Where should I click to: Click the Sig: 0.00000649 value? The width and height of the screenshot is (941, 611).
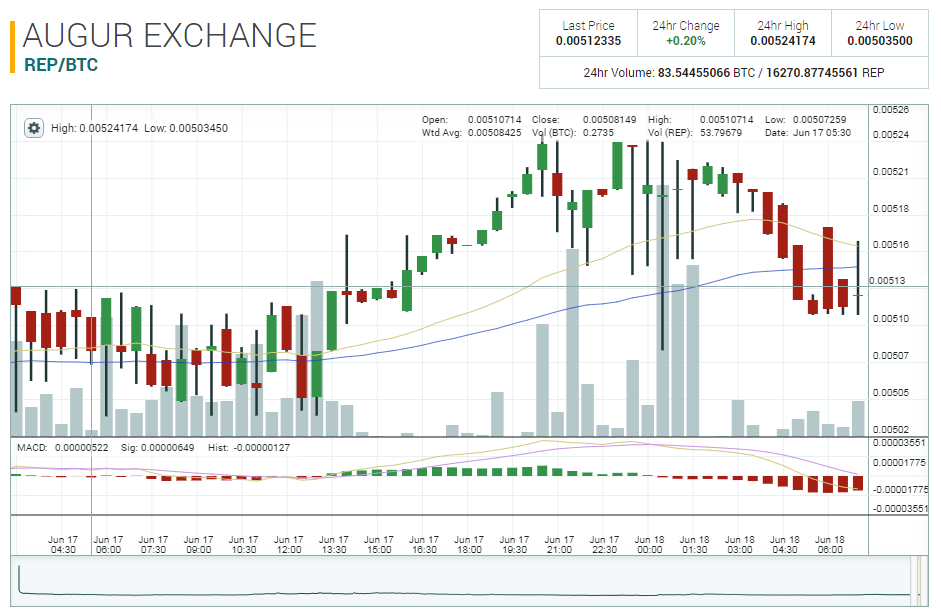[x=157, y=448]
